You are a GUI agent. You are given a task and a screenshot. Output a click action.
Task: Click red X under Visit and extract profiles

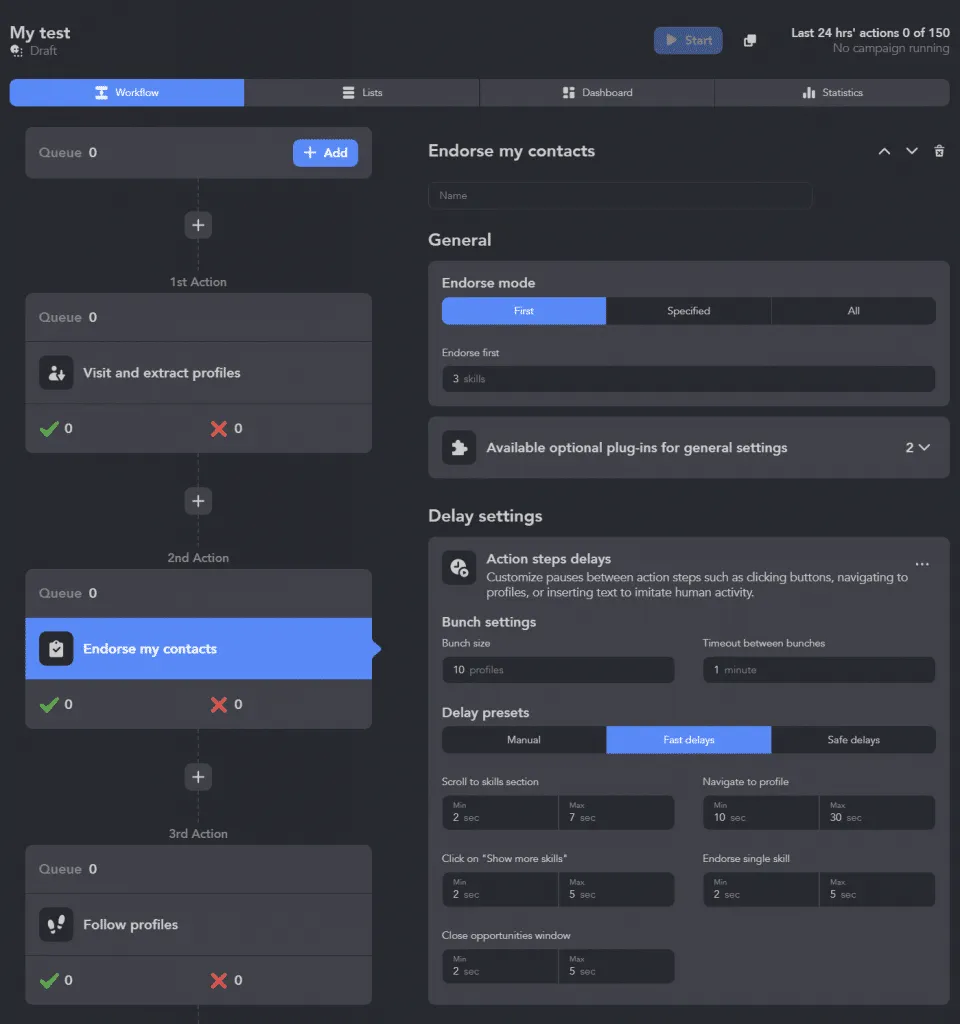tap(219, 429)
